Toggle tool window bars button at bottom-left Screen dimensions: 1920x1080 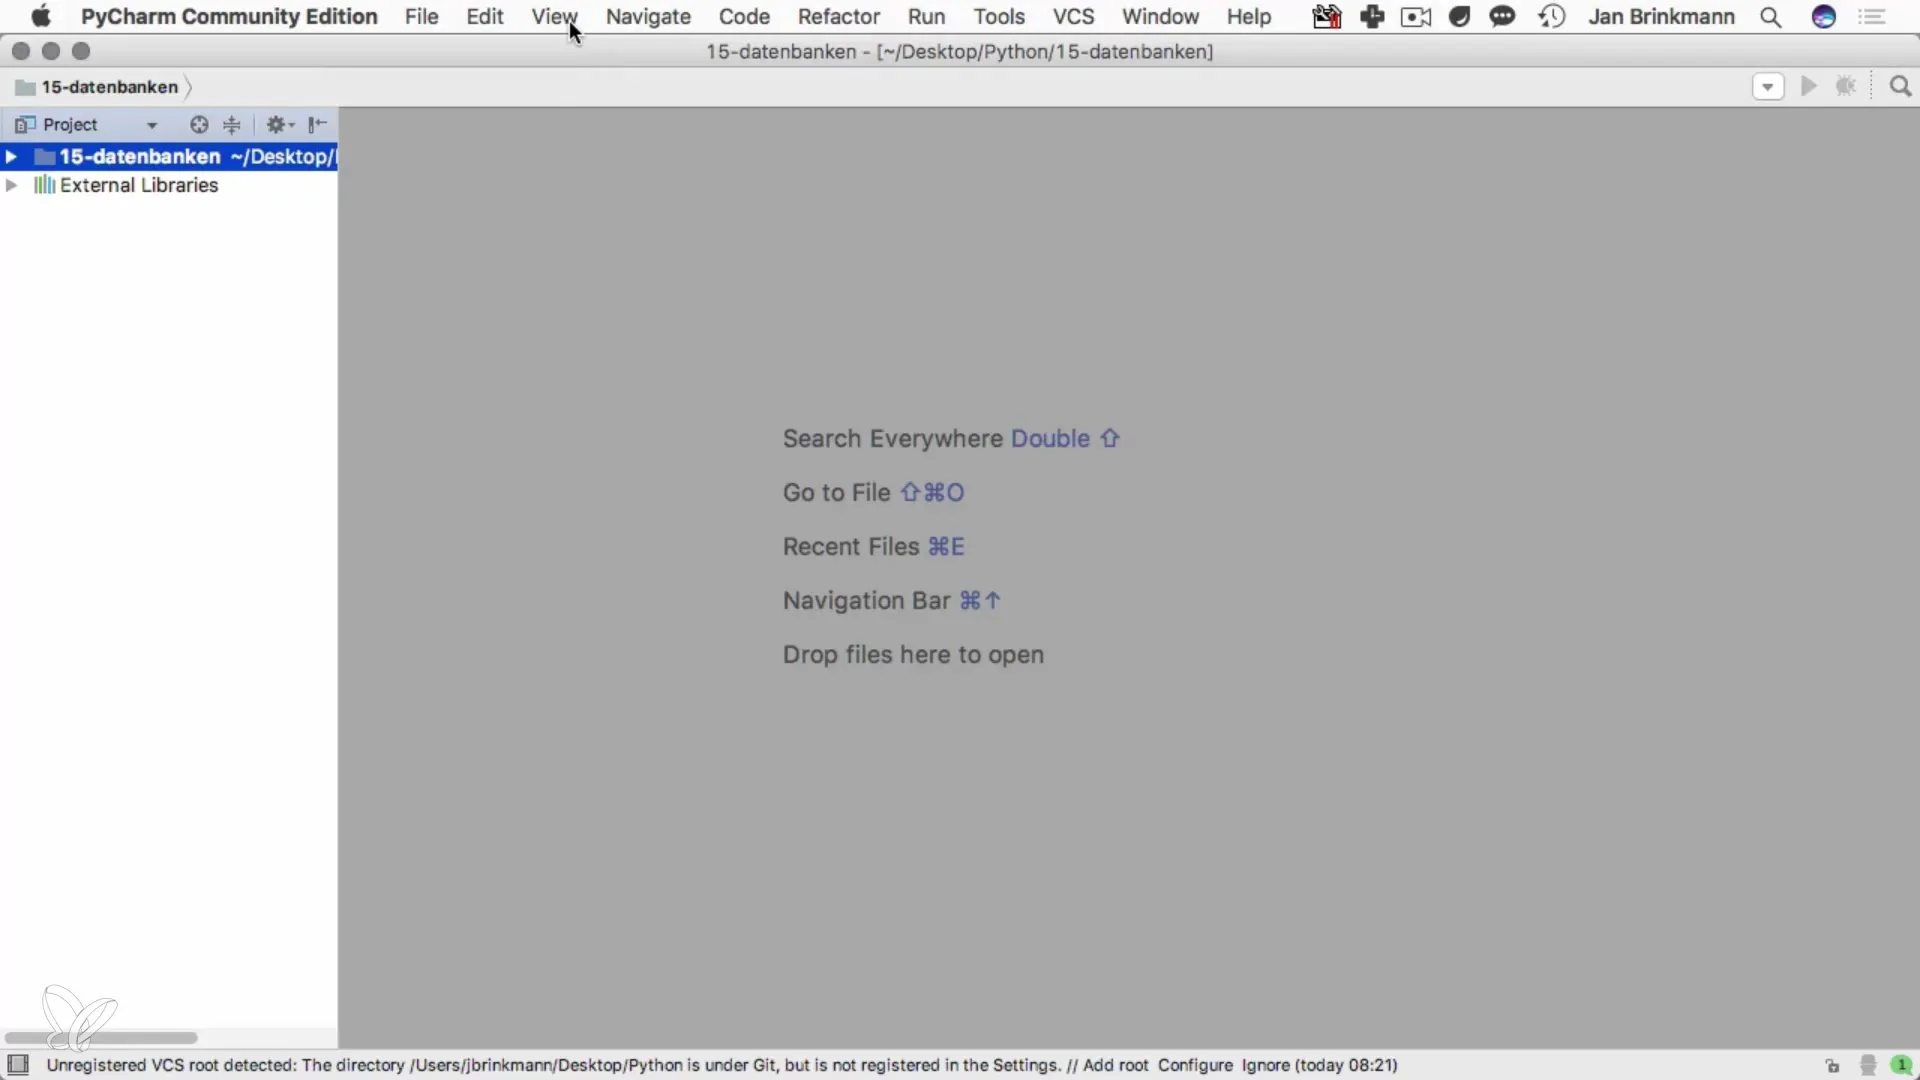[x=18, y=1065]
